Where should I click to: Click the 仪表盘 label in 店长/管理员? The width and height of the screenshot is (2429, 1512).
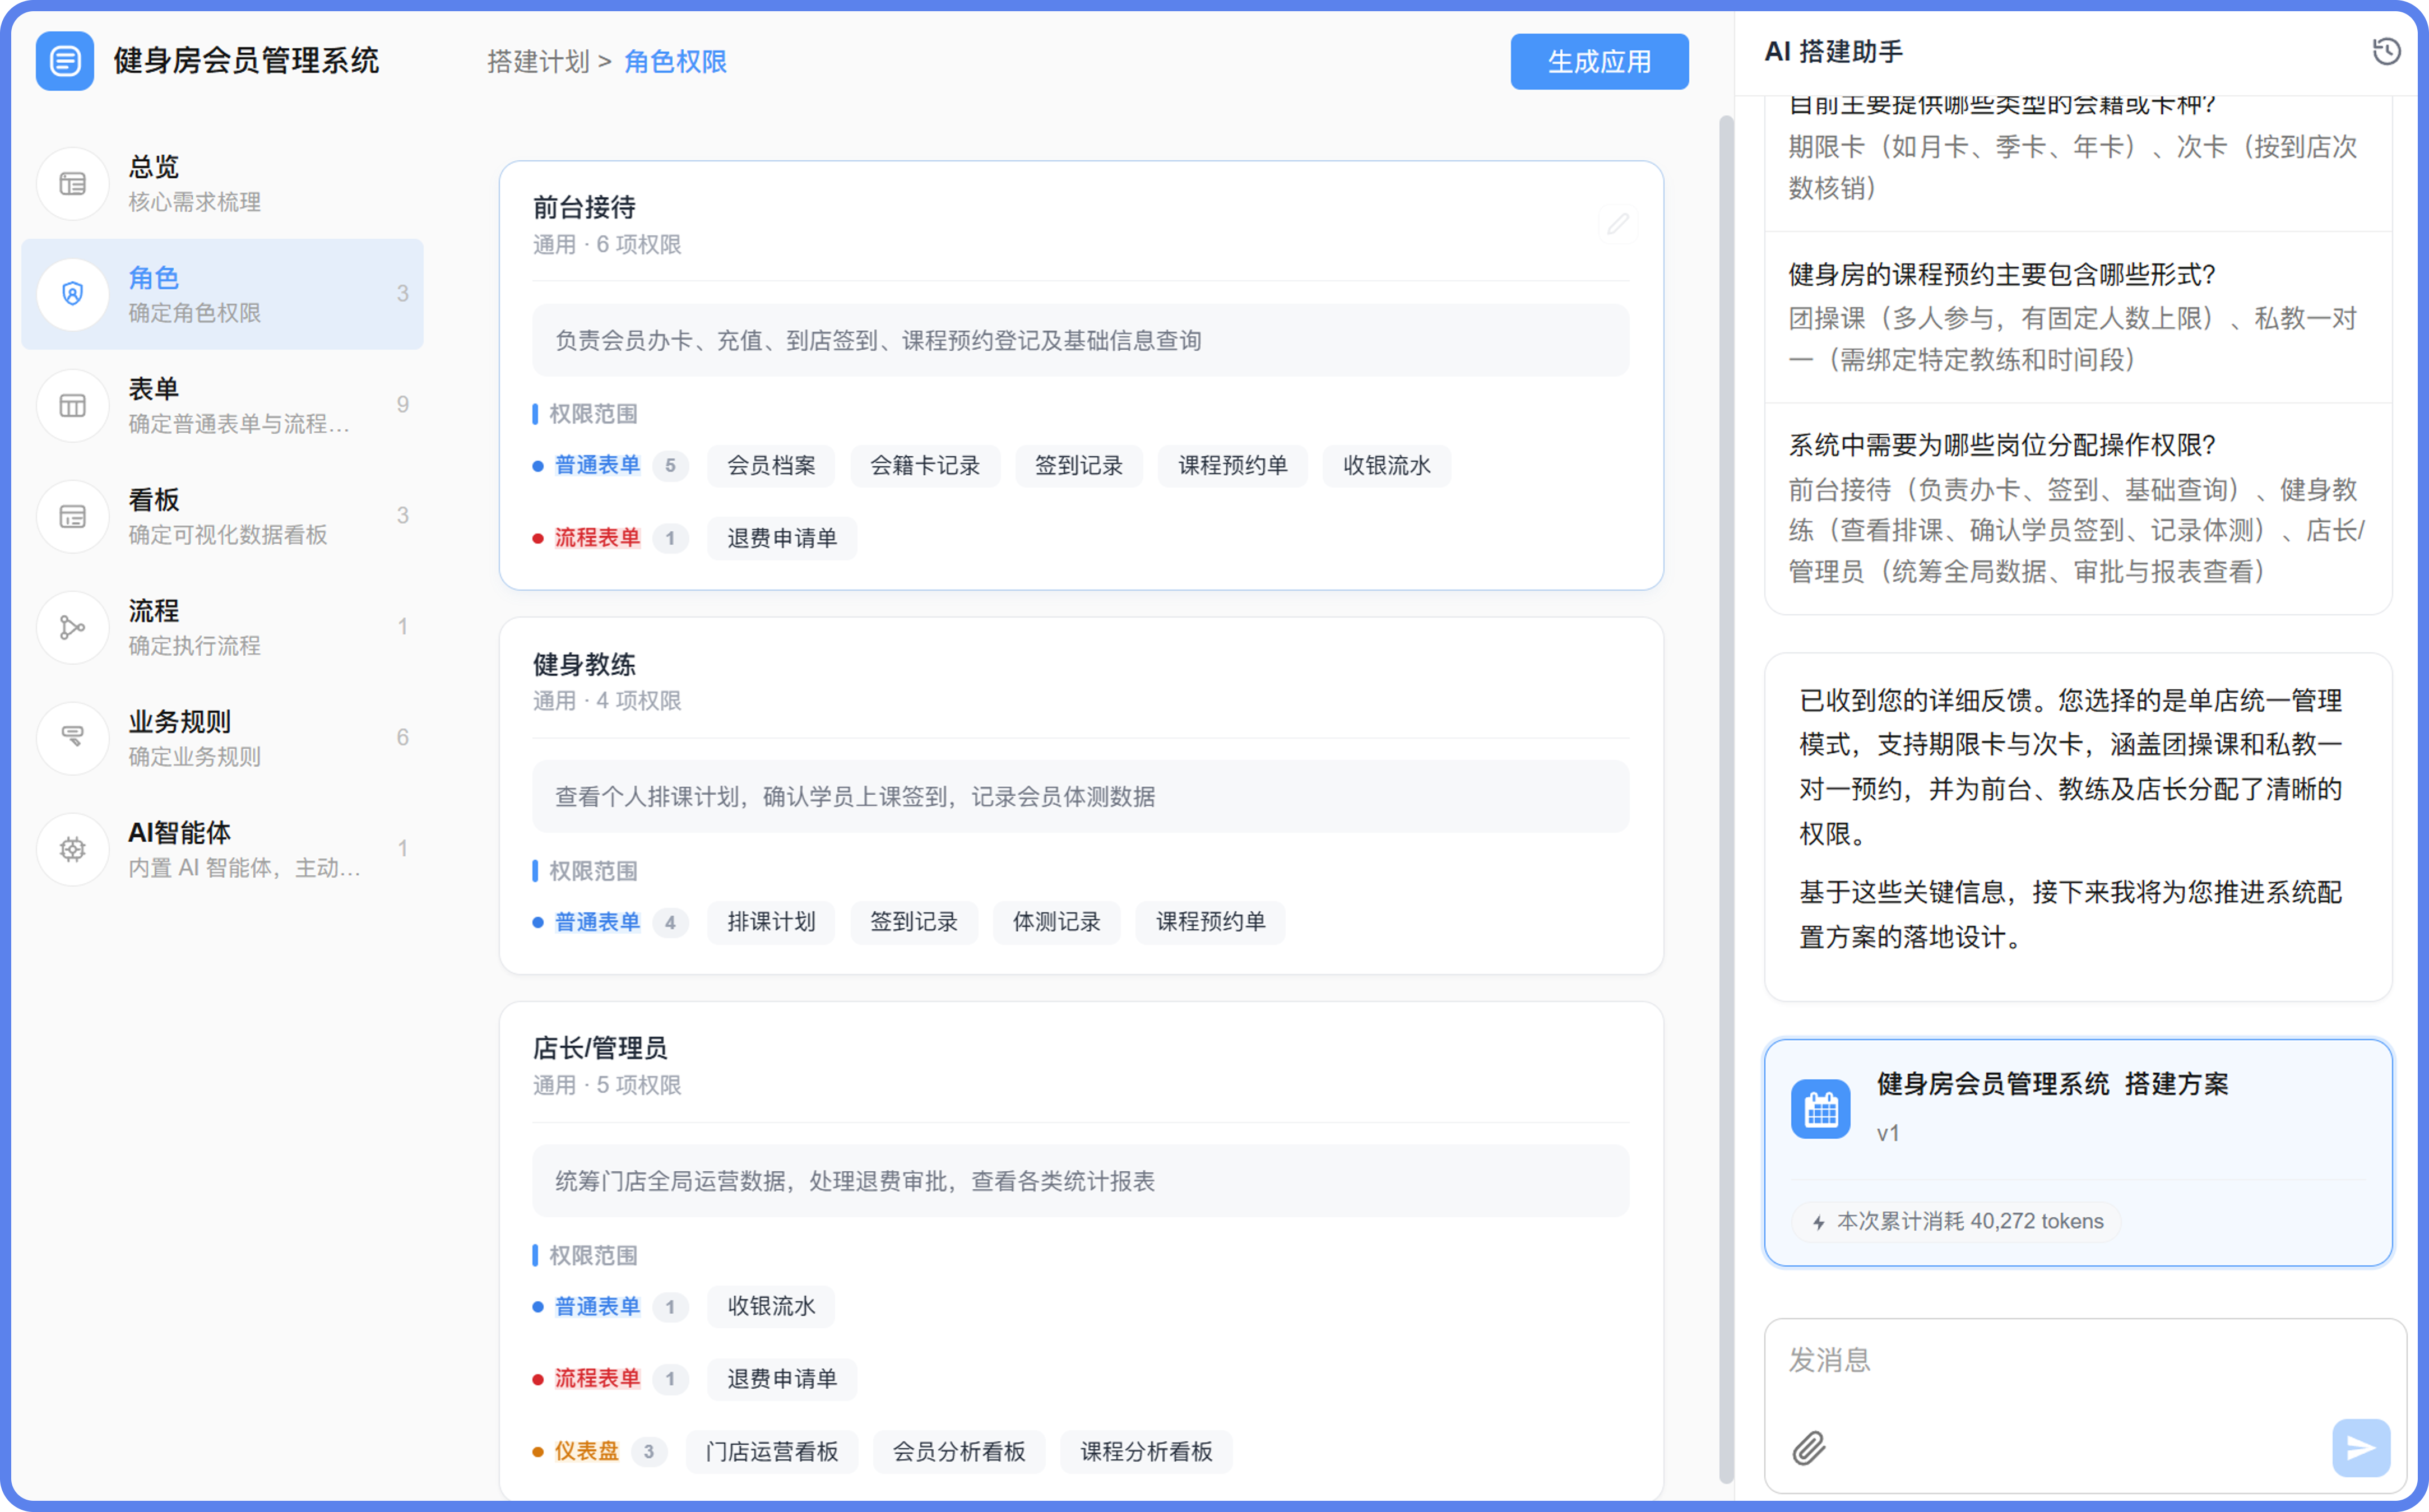pyautogui.click(x=587, y=1452)
